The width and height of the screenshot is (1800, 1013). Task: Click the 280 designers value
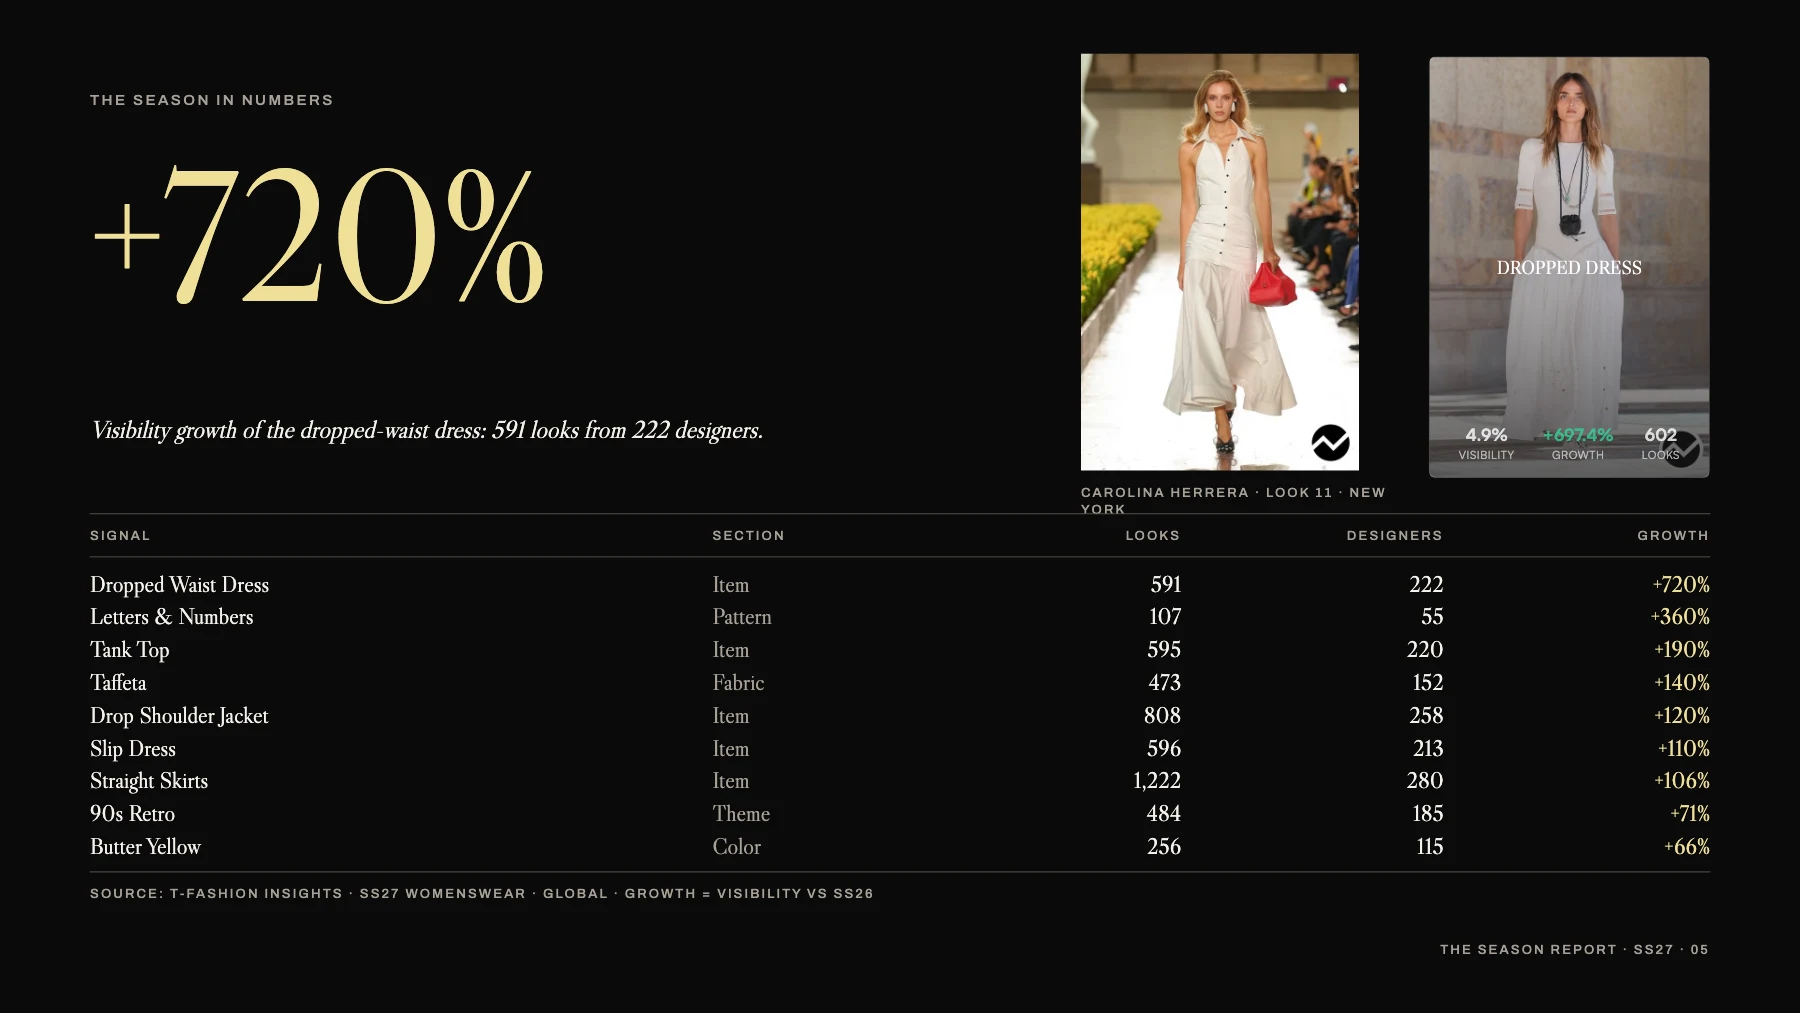coord(1425,781)
